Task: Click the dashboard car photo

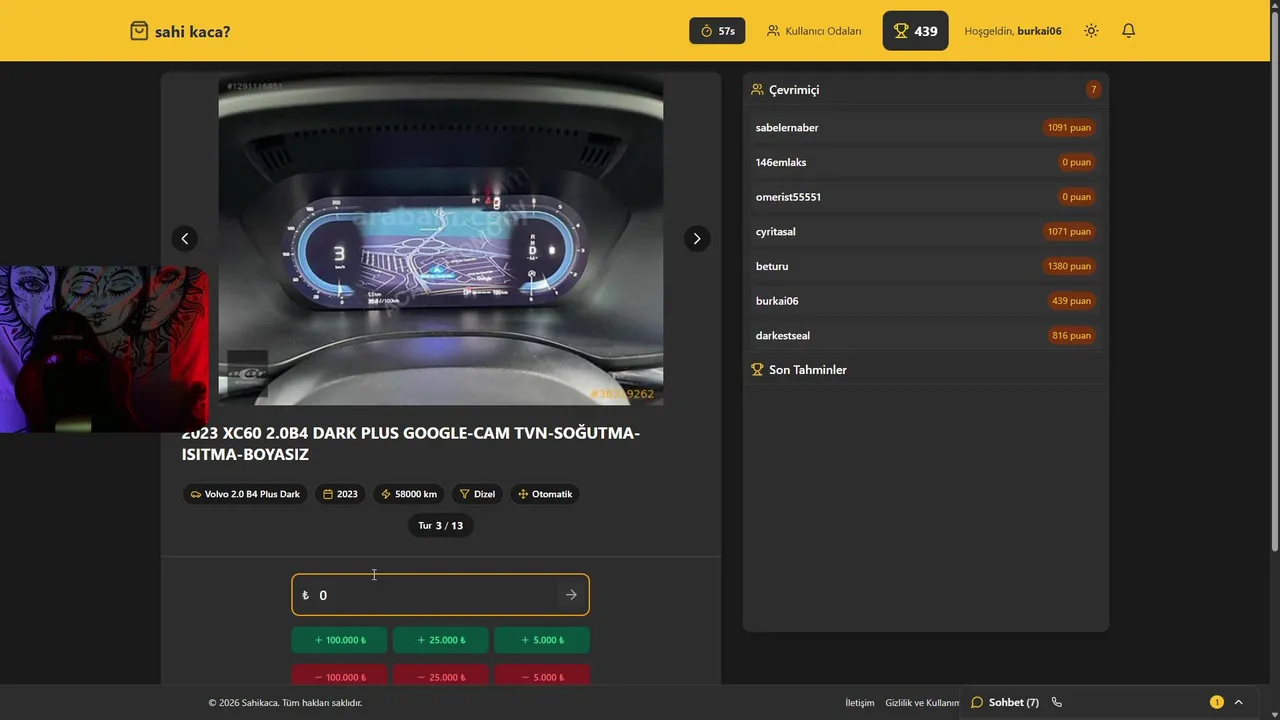Action: click(441, 241)
